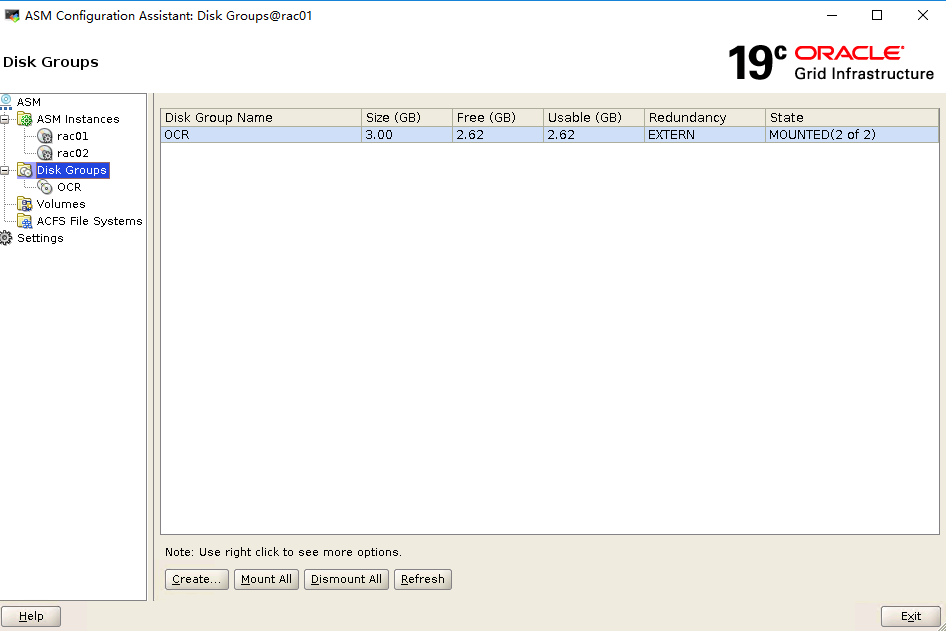Click the ASMCA title bar application icon
Image resolution: width=946 pixels, height=631 pixels.
(x=12, y=16)
